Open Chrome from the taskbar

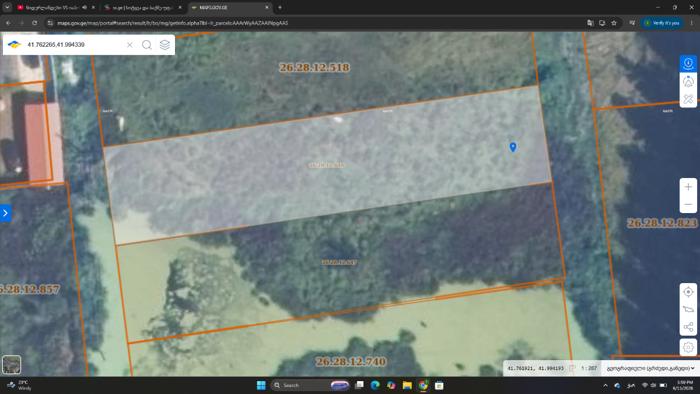coord(423,385)
